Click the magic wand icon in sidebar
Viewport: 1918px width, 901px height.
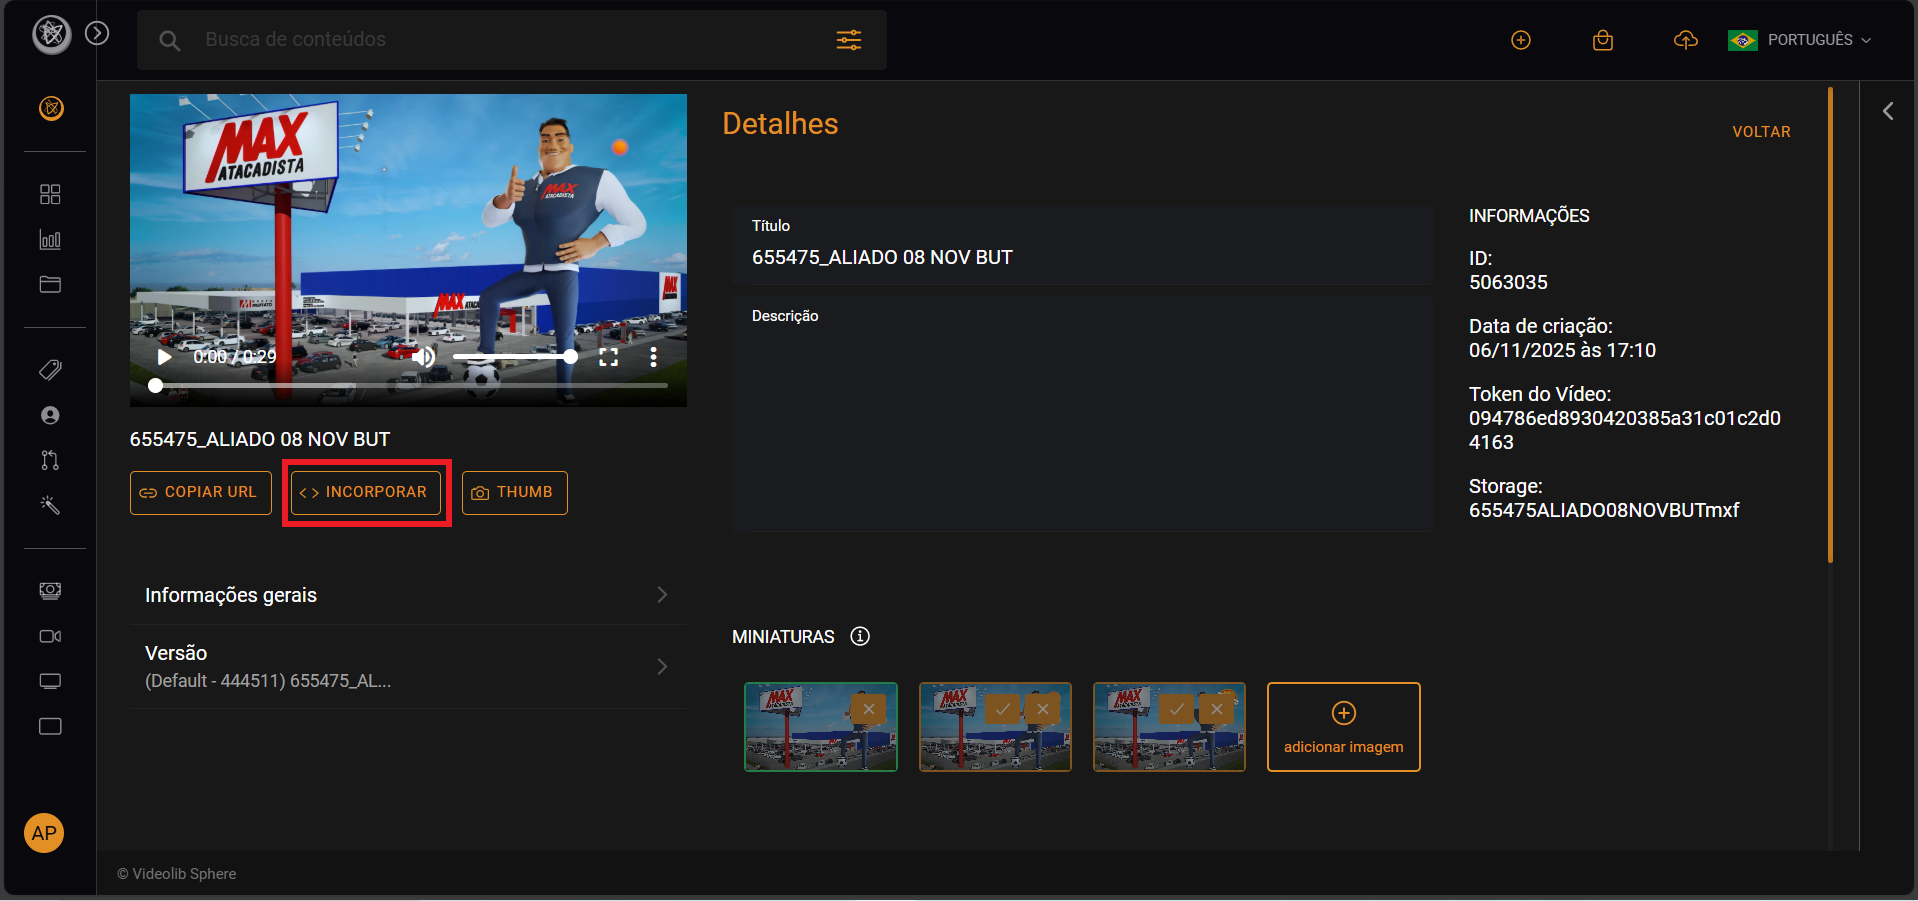click(50, 505)
